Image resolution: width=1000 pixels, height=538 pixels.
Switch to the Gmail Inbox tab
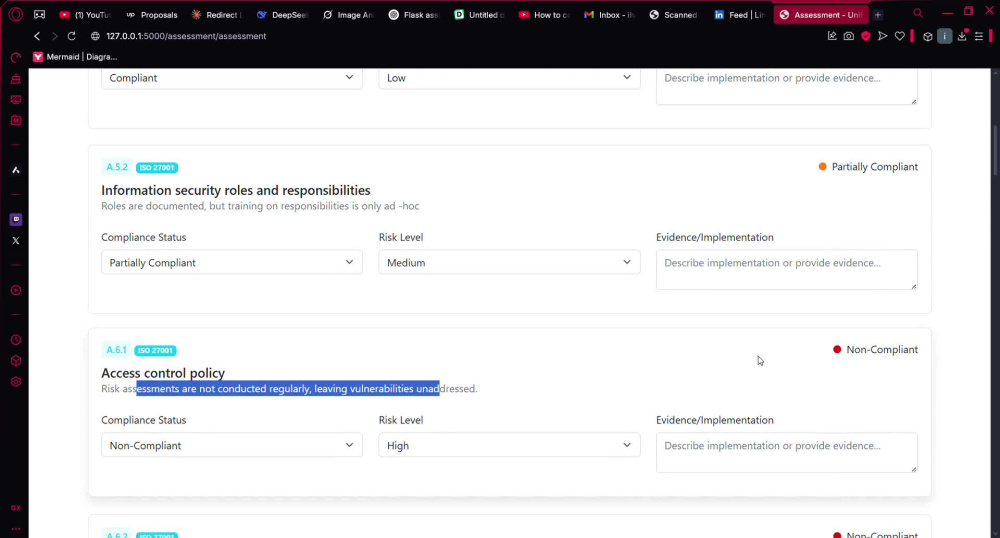pyautogui.click(x=610, y=15)
